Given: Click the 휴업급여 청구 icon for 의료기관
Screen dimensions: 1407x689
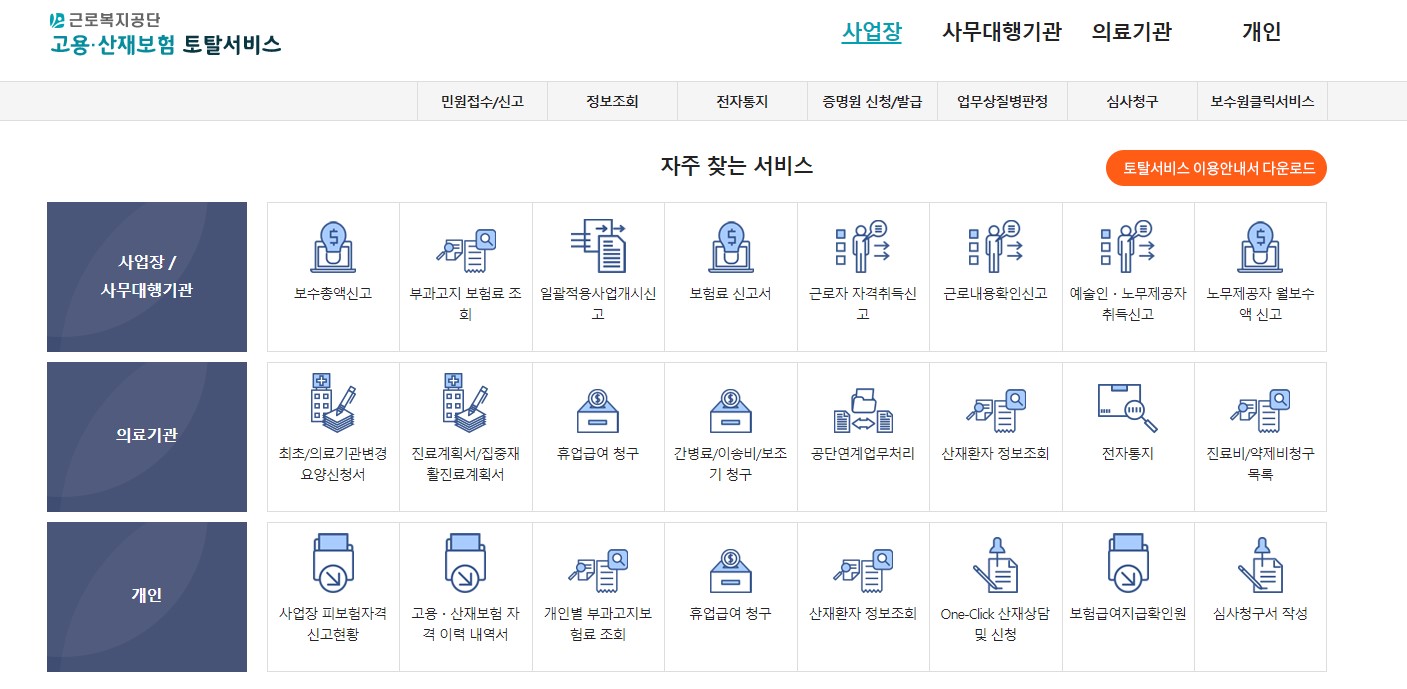Looking at the screenshot, I should [598, 425].
